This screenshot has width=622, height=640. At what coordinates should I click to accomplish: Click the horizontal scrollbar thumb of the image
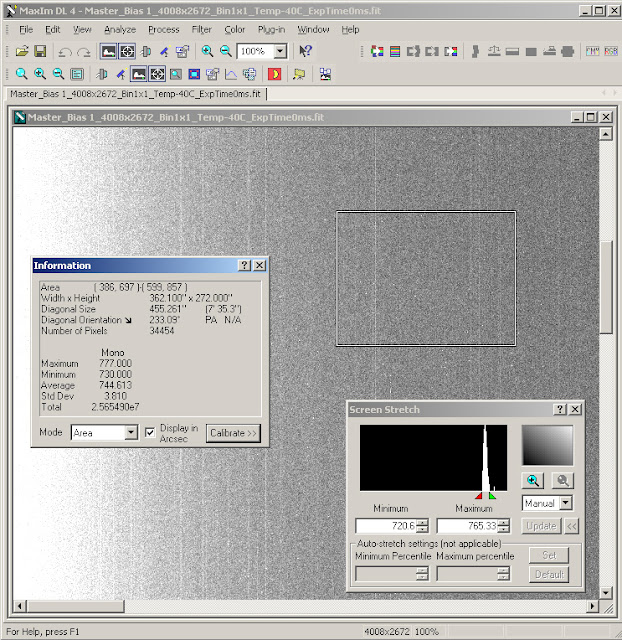click(76, 606)
